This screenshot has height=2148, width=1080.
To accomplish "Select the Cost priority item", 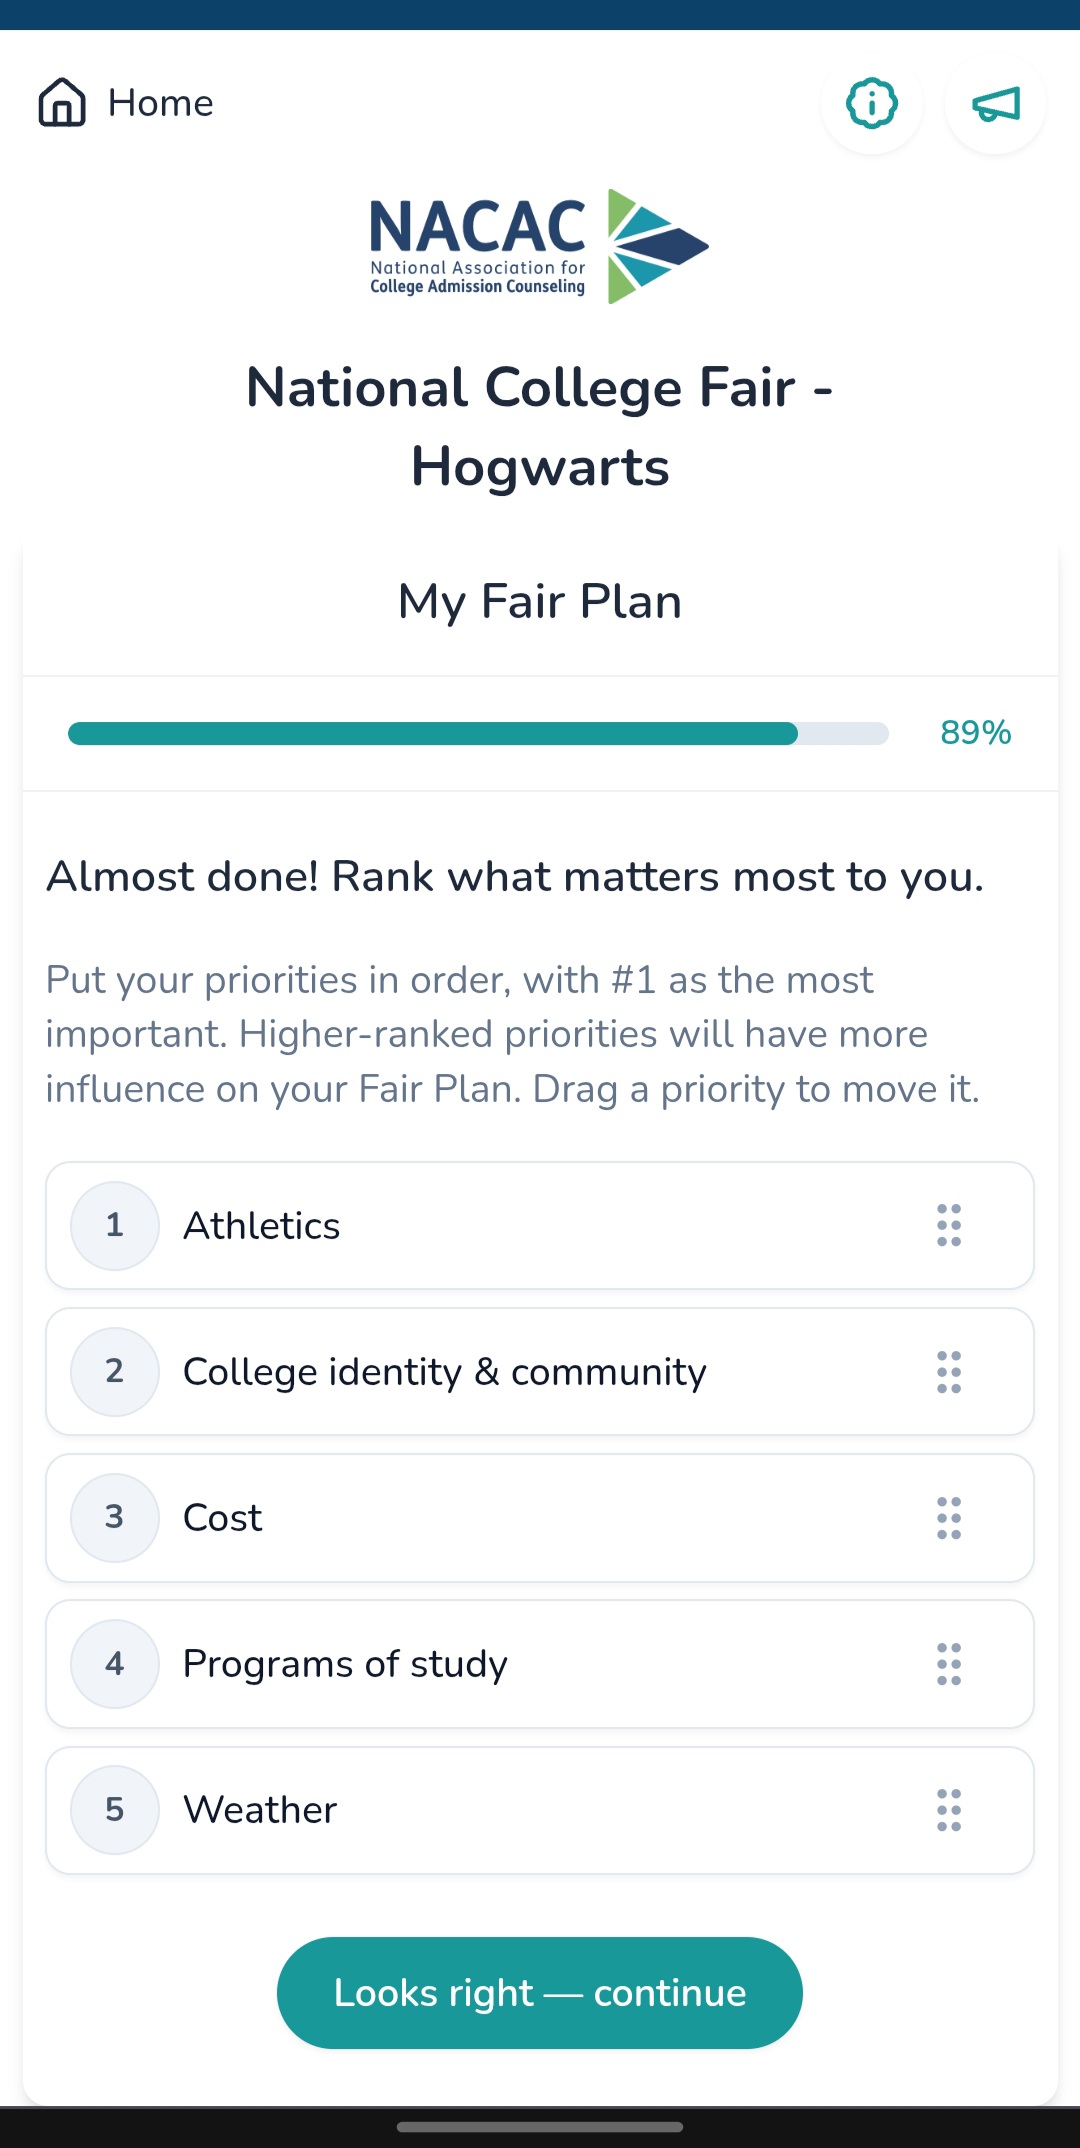I will pos(540,1518).
